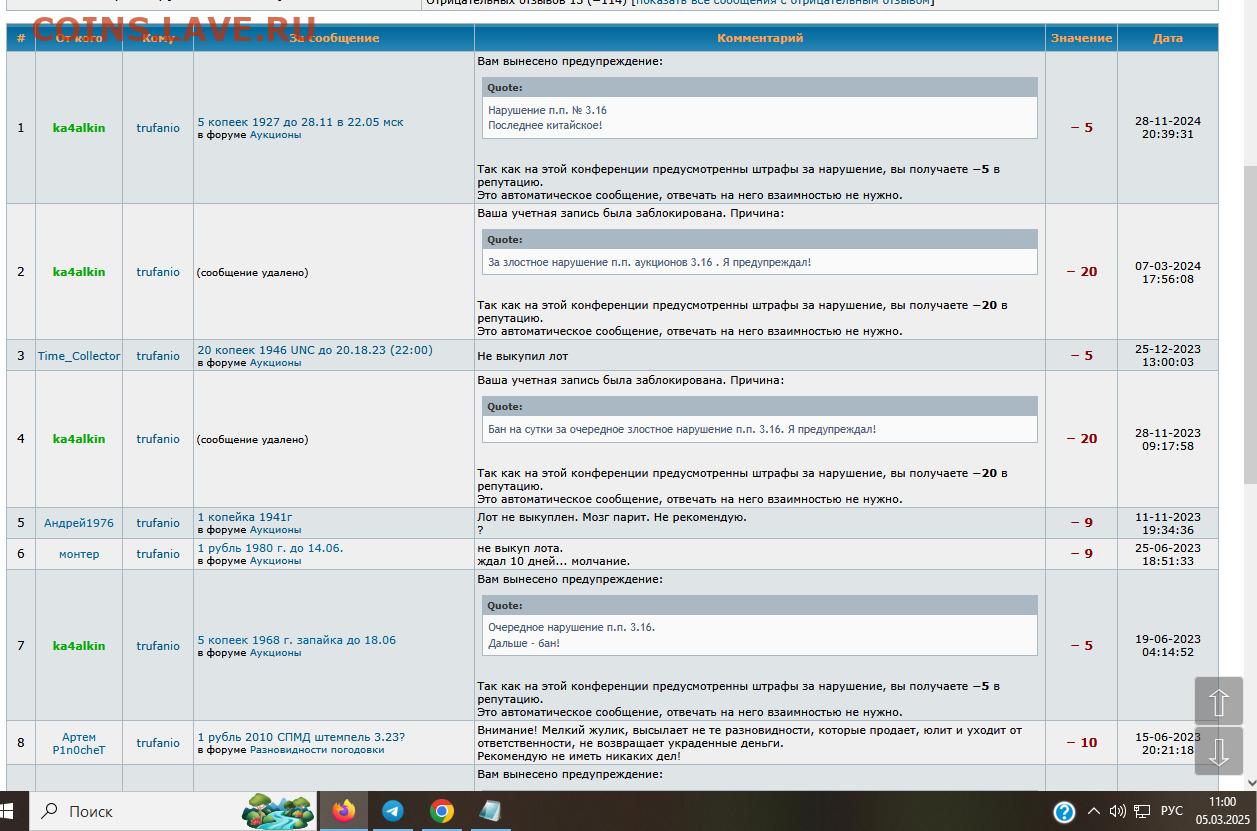Click the 'Комментарий' column header

point(760,38)
